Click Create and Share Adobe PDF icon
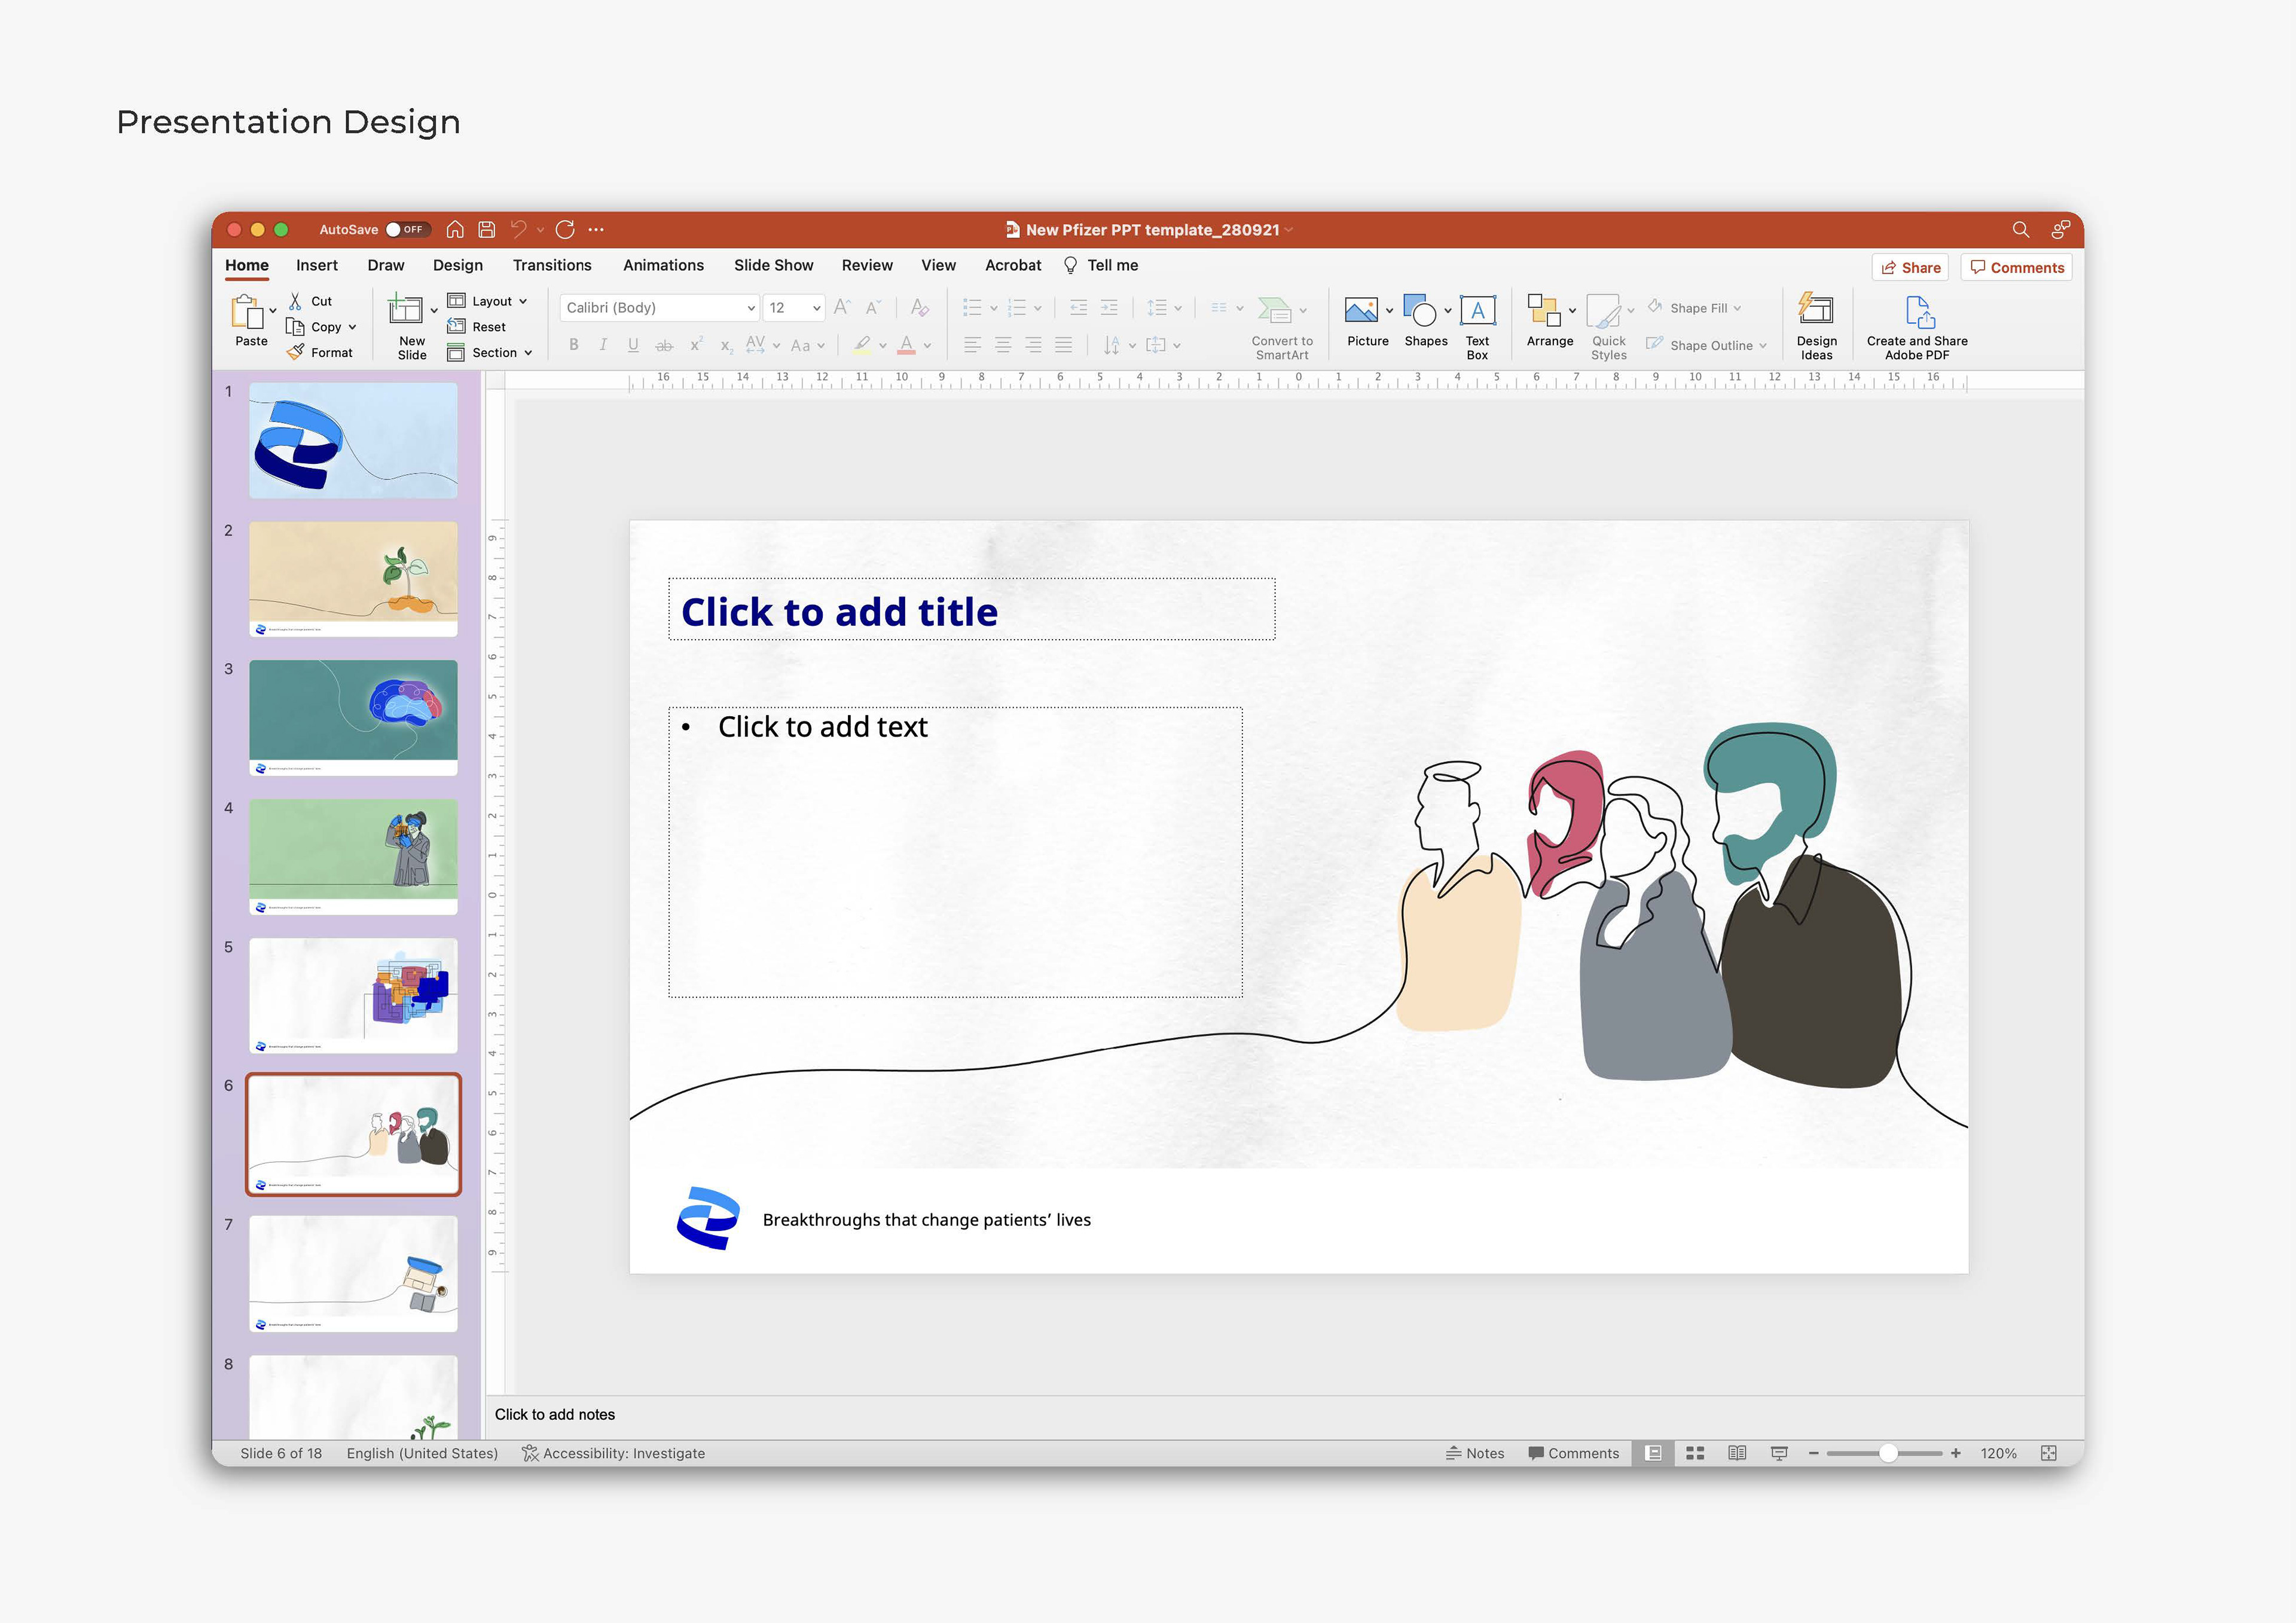This screenshot has height=1623, width=2296. pos(1920,311)
